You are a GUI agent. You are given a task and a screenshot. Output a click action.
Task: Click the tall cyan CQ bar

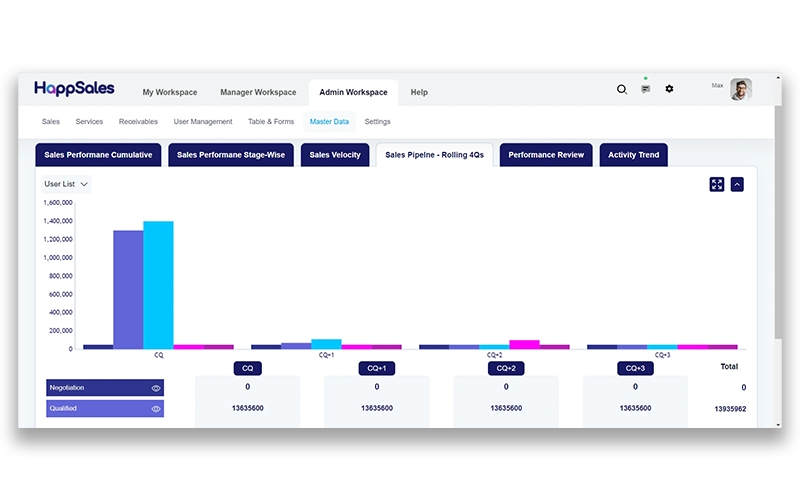click(158, 285)
